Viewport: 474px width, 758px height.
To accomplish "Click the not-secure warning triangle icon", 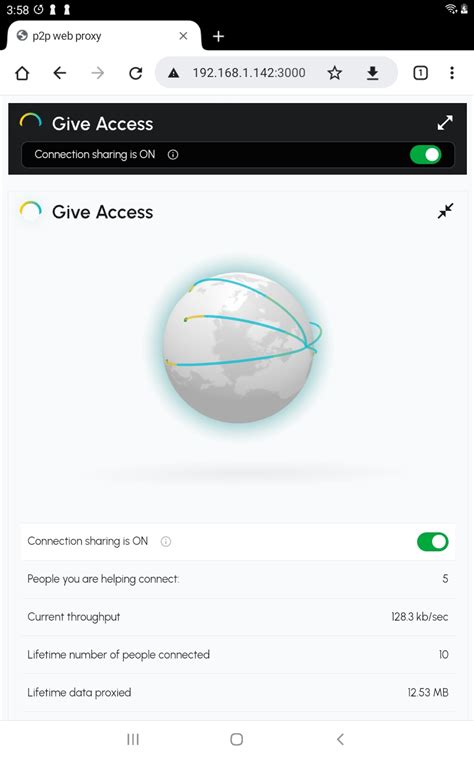I will coord(173,73).
